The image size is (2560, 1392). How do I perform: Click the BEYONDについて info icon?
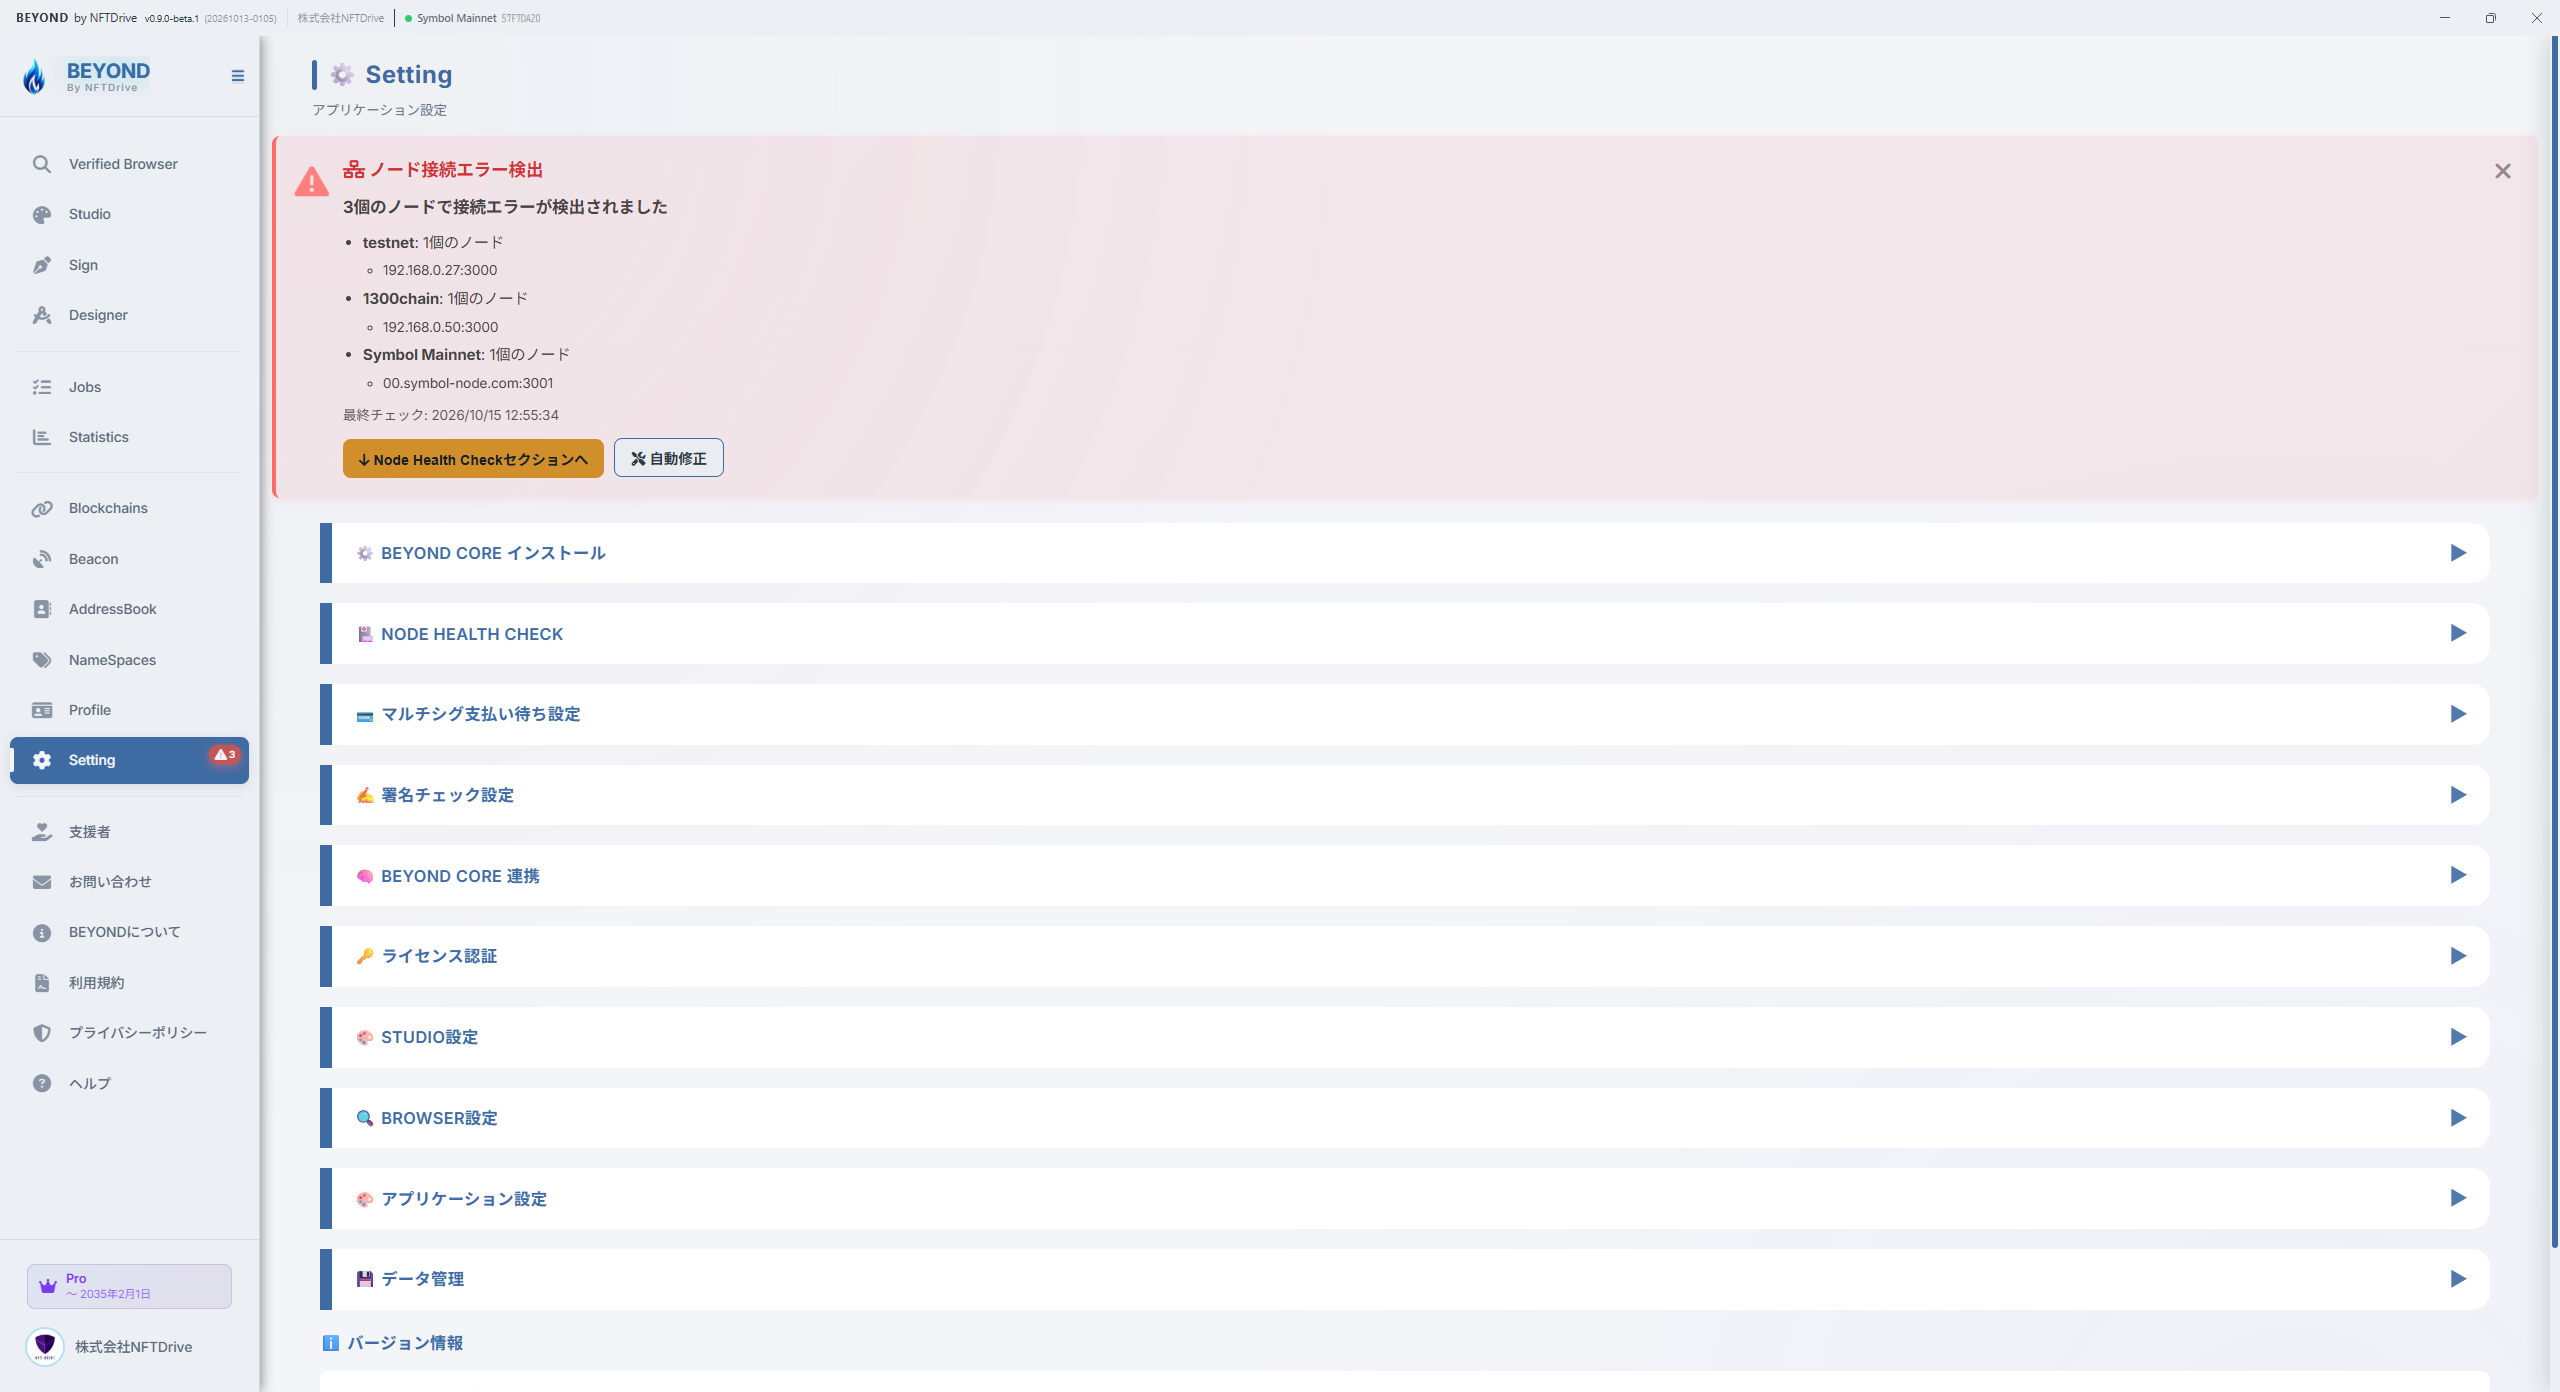tap(41, 932)
